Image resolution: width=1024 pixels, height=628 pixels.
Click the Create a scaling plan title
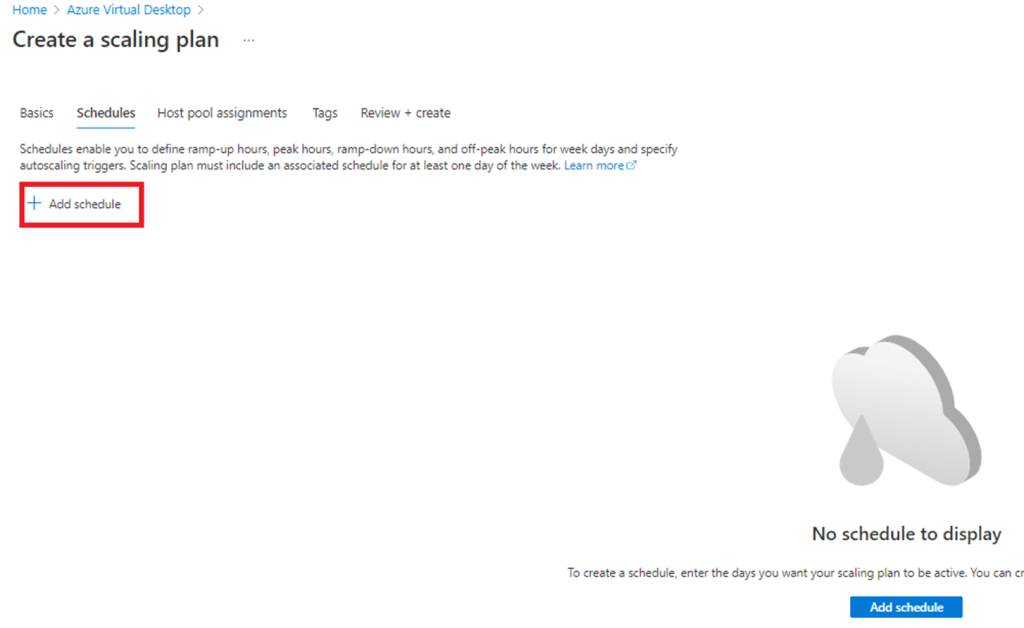point(116,41)
